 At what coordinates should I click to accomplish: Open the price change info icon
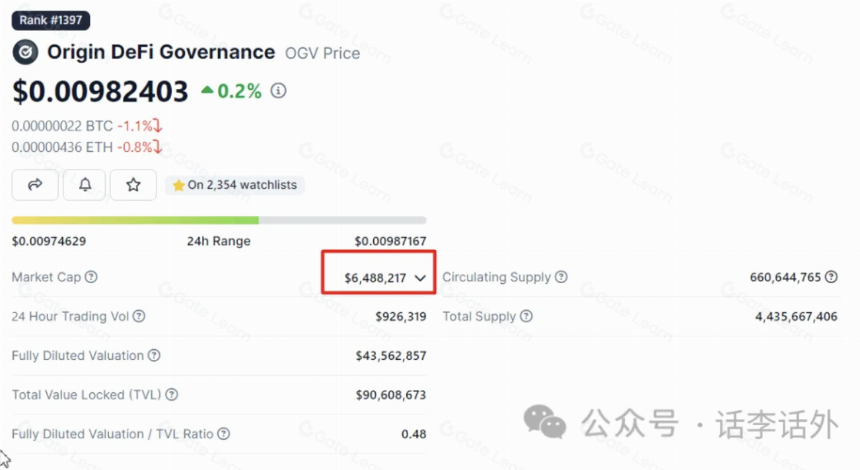point(279,90)
